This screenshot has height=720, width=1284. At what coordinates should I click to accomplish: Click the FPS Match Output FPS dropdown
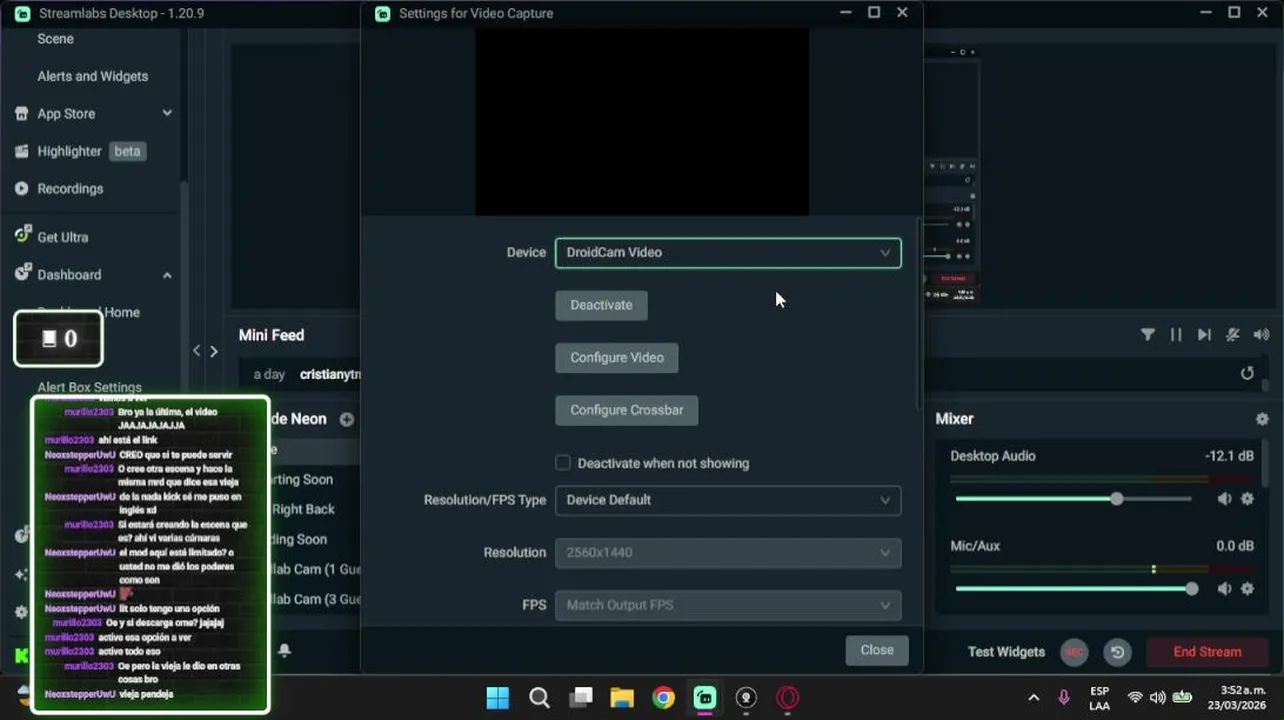point(728,605)
